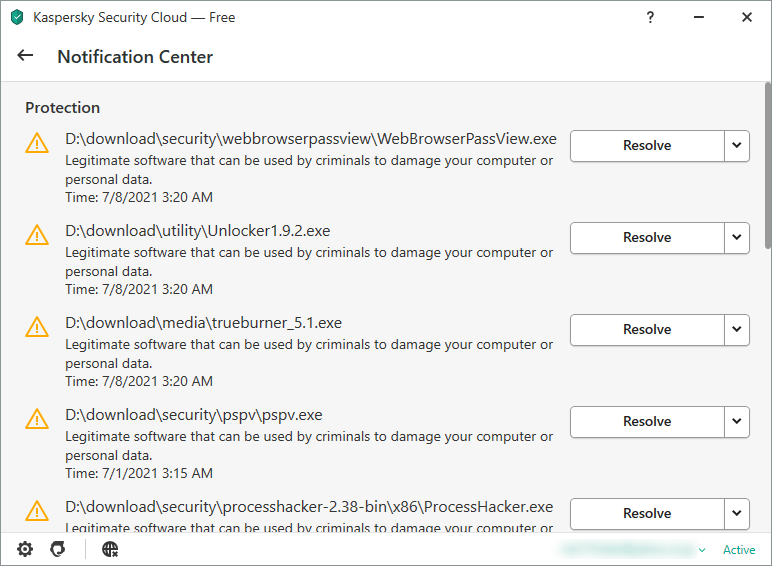Image resolution: width=772 pixels, height=566 pixels.
Task: Click the blurred account email
Action: (628, 549)
